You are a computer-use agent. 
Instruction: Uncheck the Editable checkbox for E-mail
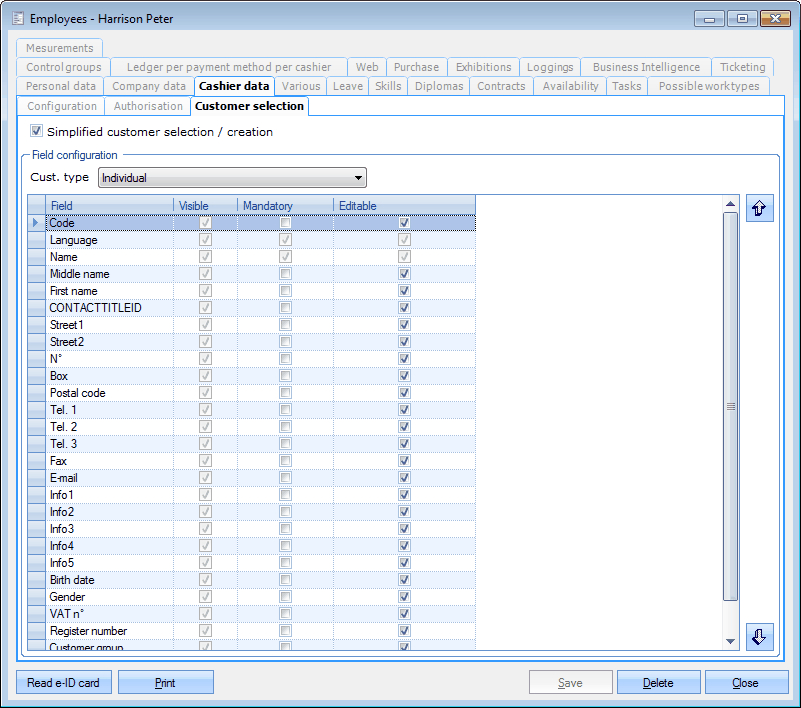404,478
